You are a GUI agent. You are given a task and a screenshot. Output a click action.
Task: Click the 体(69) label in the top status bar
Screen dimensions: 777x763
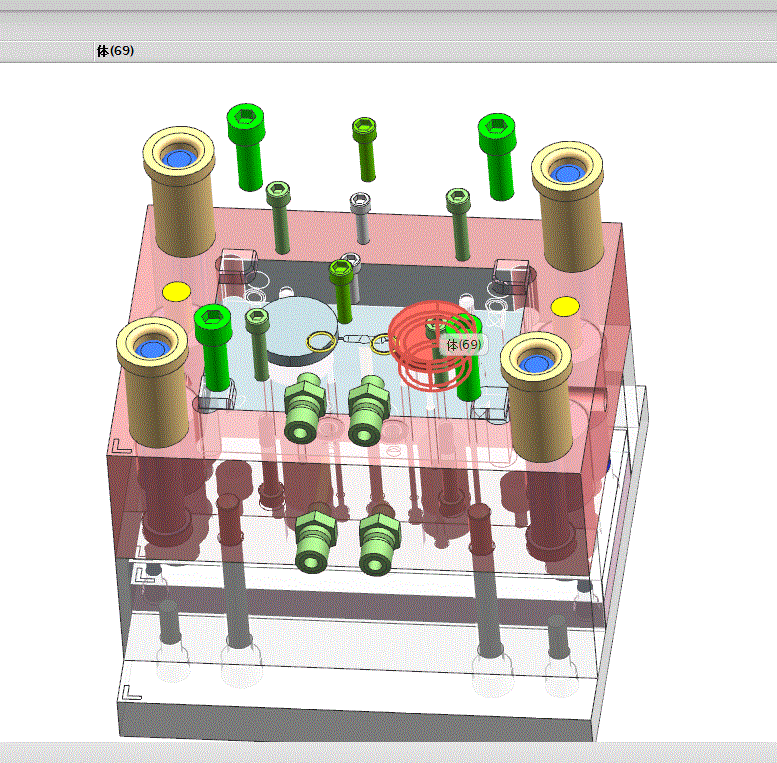coord(115,51)
